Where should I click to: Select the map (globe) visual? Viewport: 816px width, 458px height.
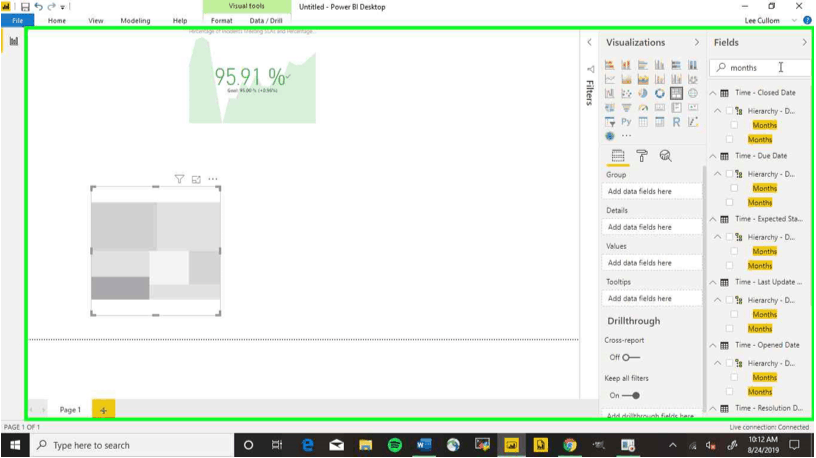point(693,94)
